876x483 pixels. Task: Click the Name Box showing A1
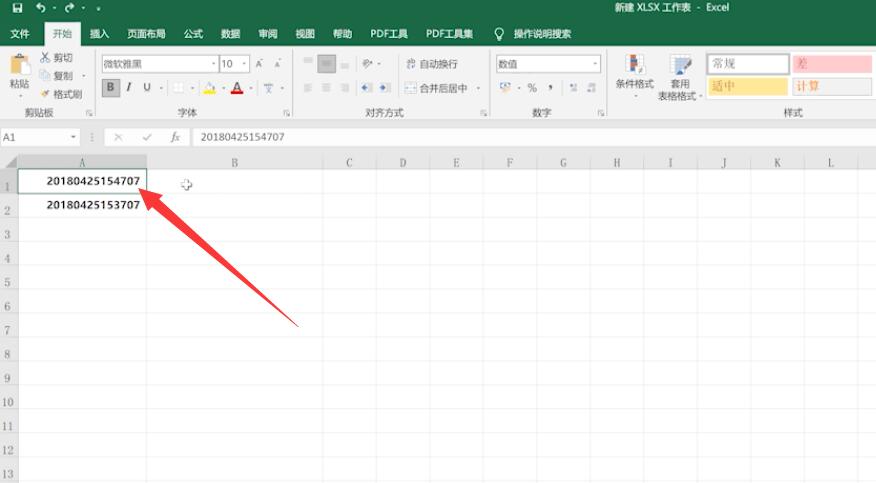point(40,137)
